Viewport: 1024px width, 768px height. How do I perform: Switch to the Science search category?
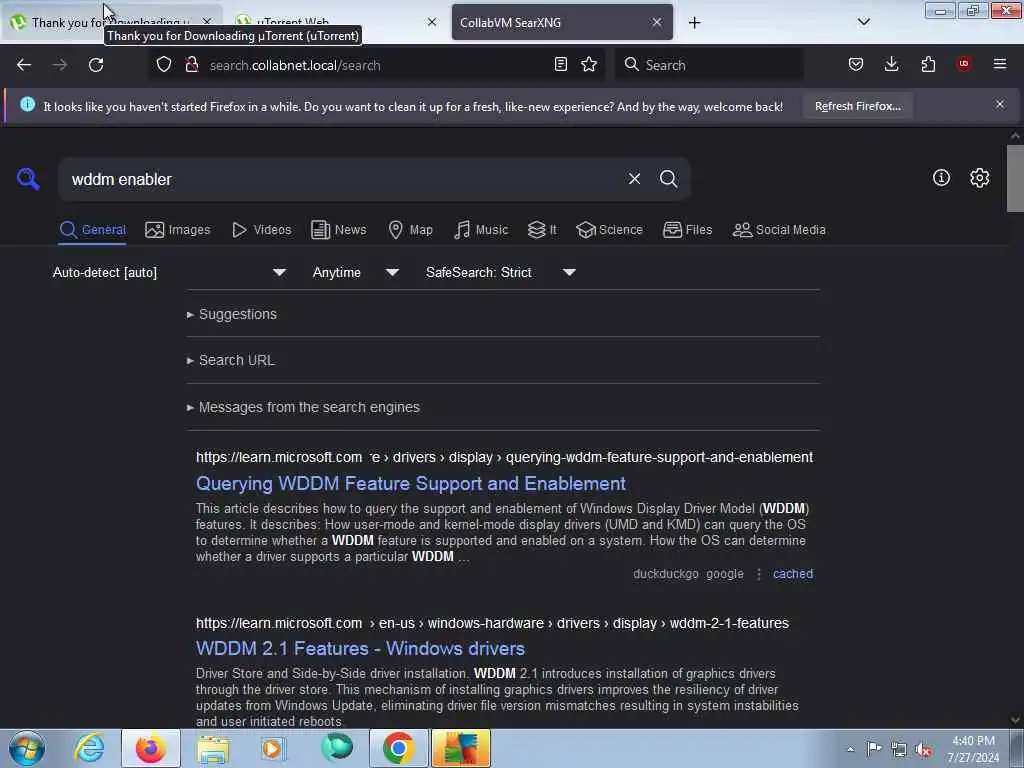click(x=610, y=230)
